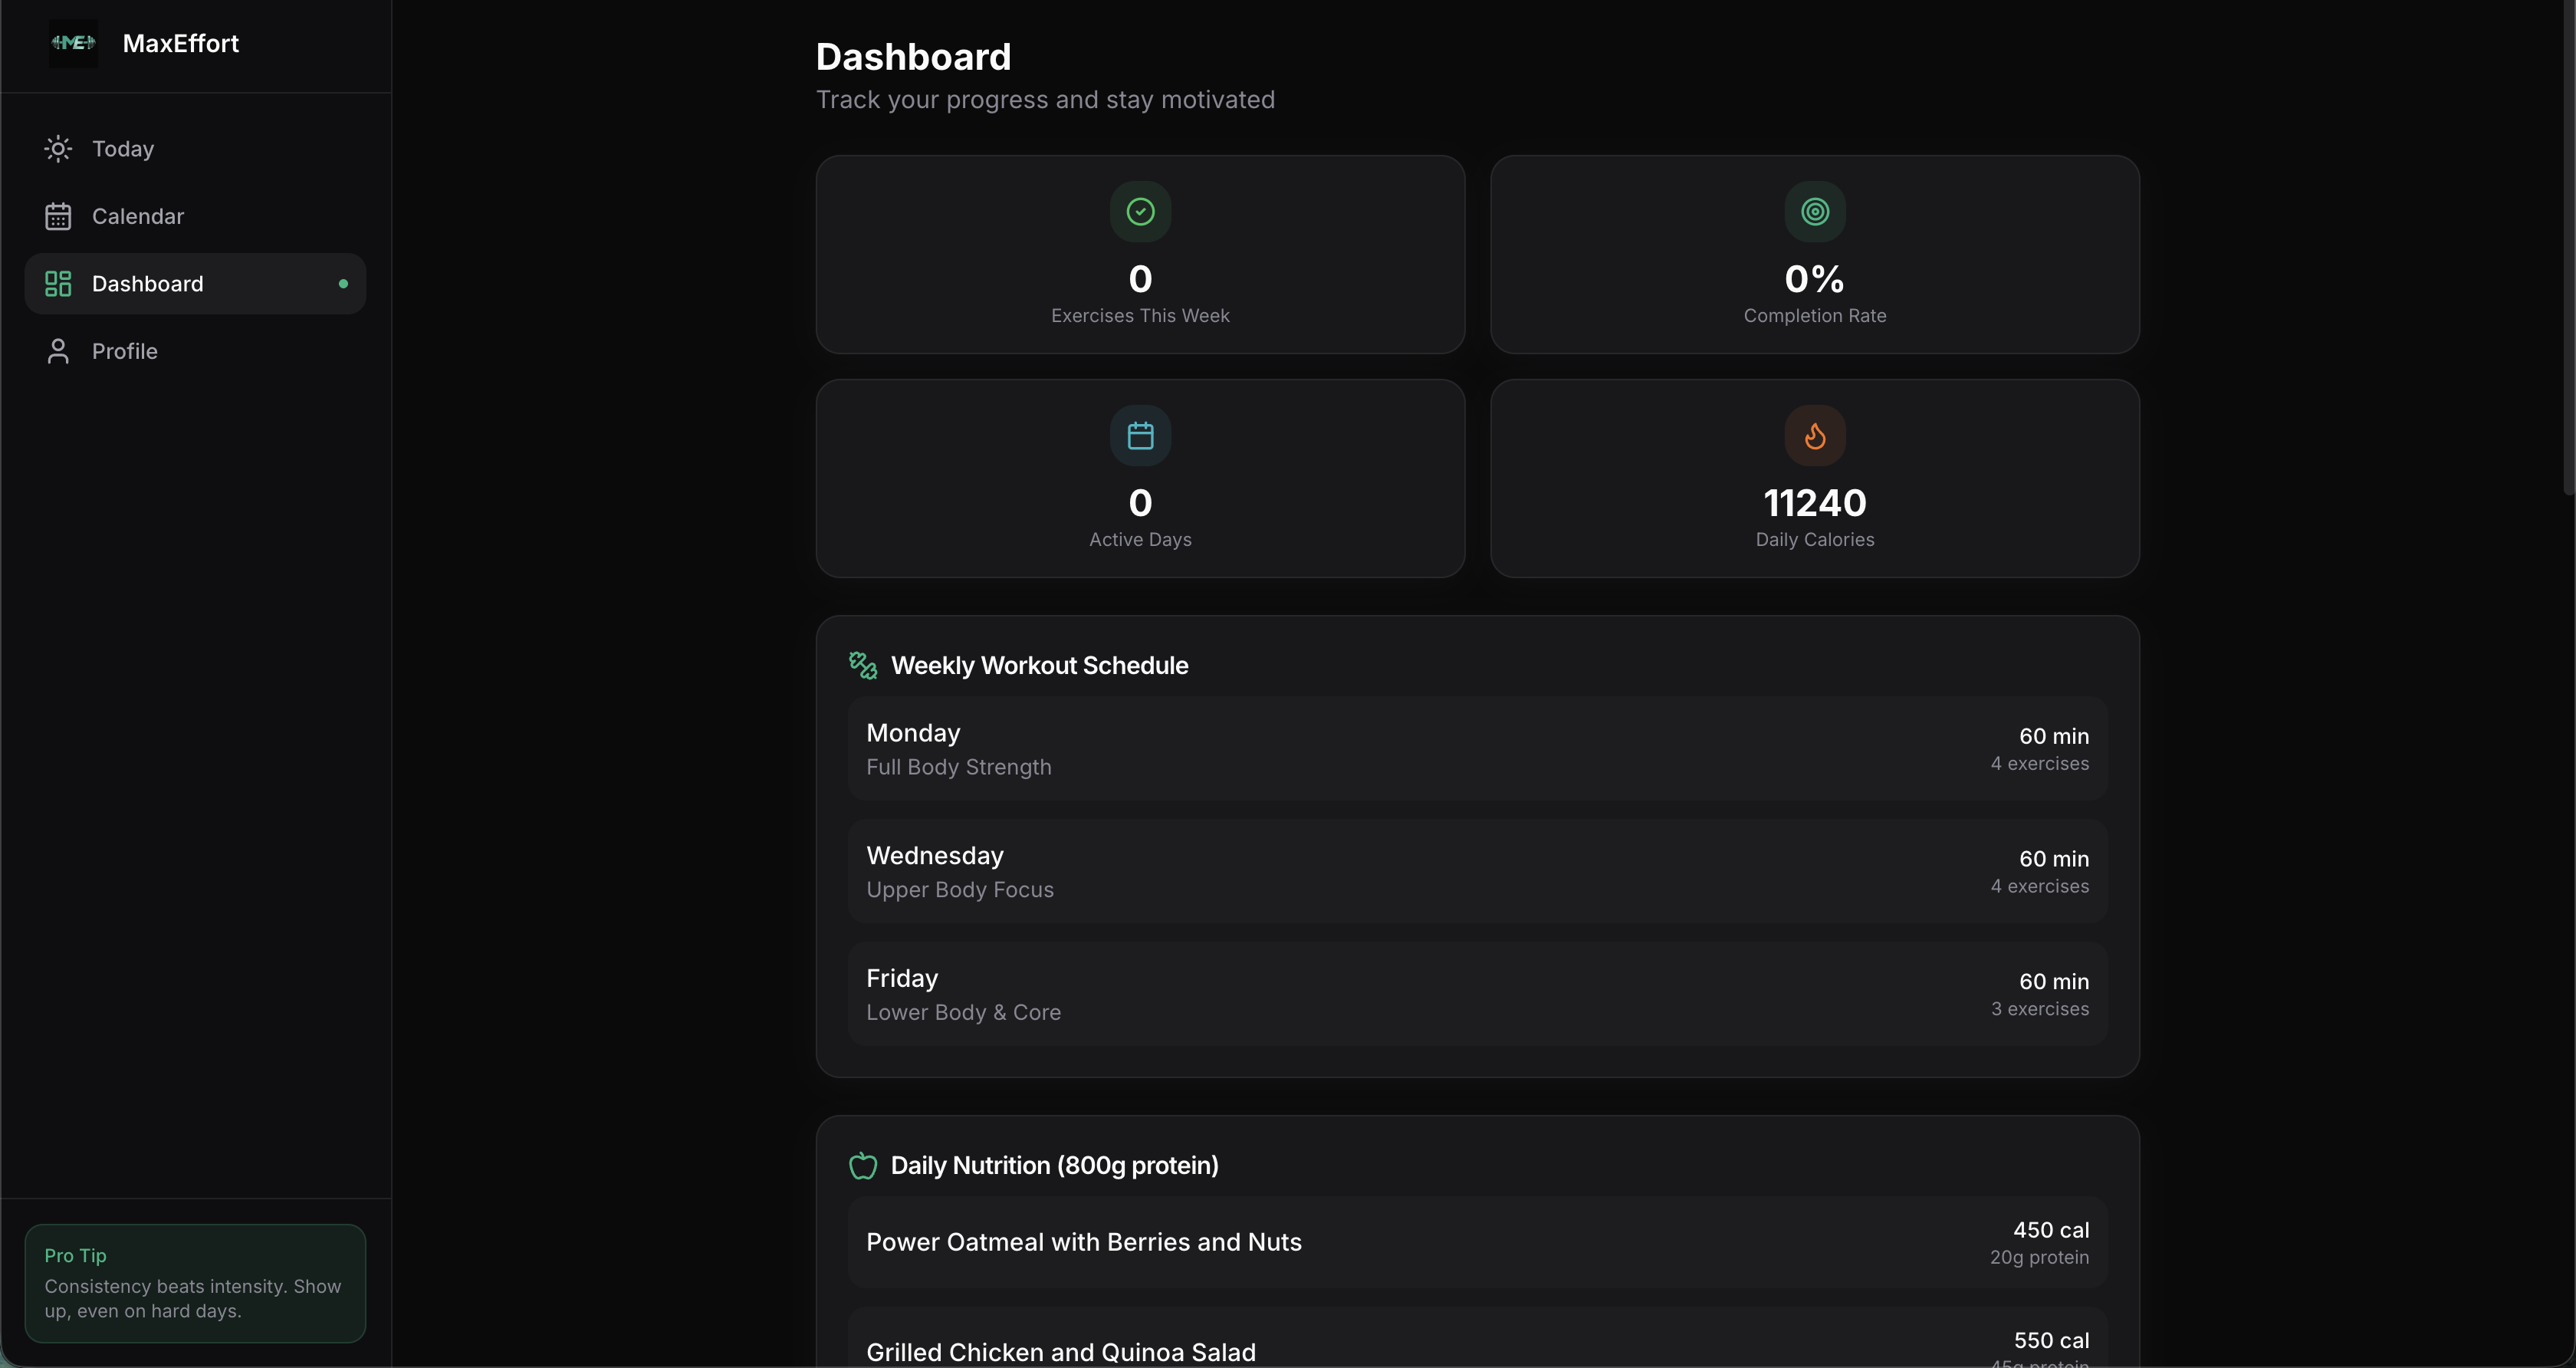
Task: Select the Calendar icon in the sidebar
Action: click(x=58, y=216)
